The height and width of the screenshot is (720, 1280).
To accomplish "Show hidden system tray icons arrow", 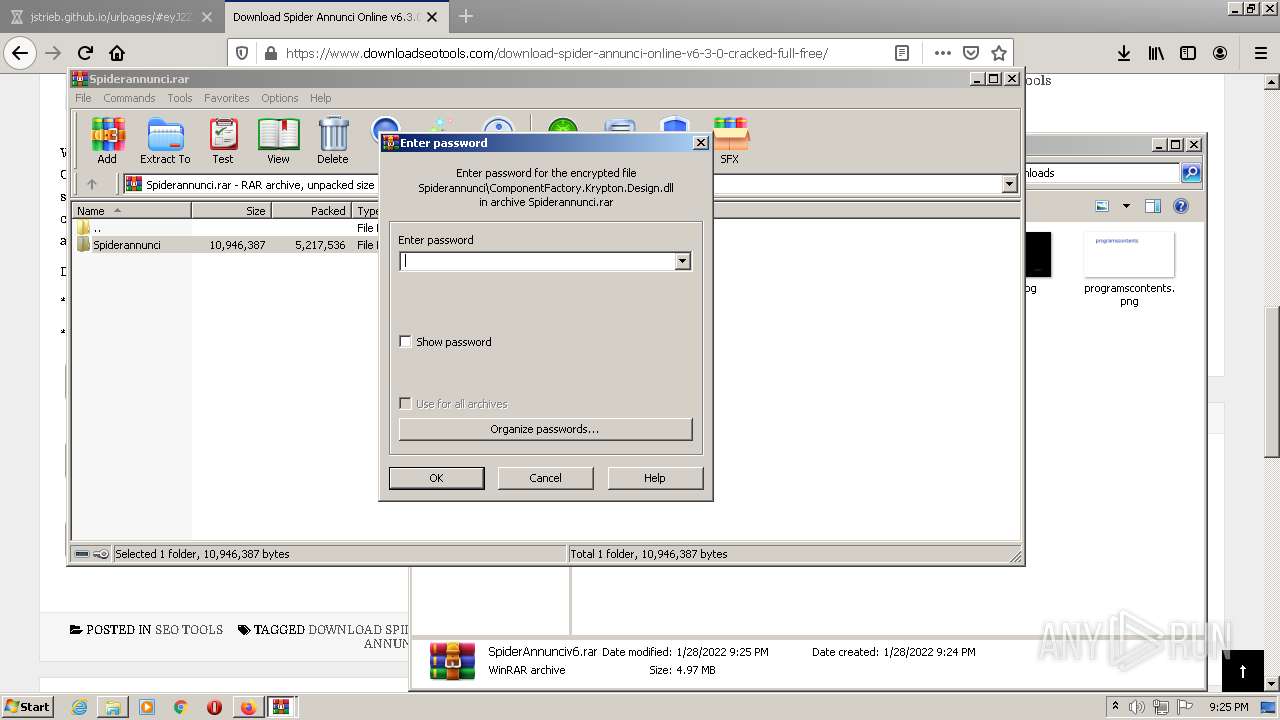I will (1115, 707).
